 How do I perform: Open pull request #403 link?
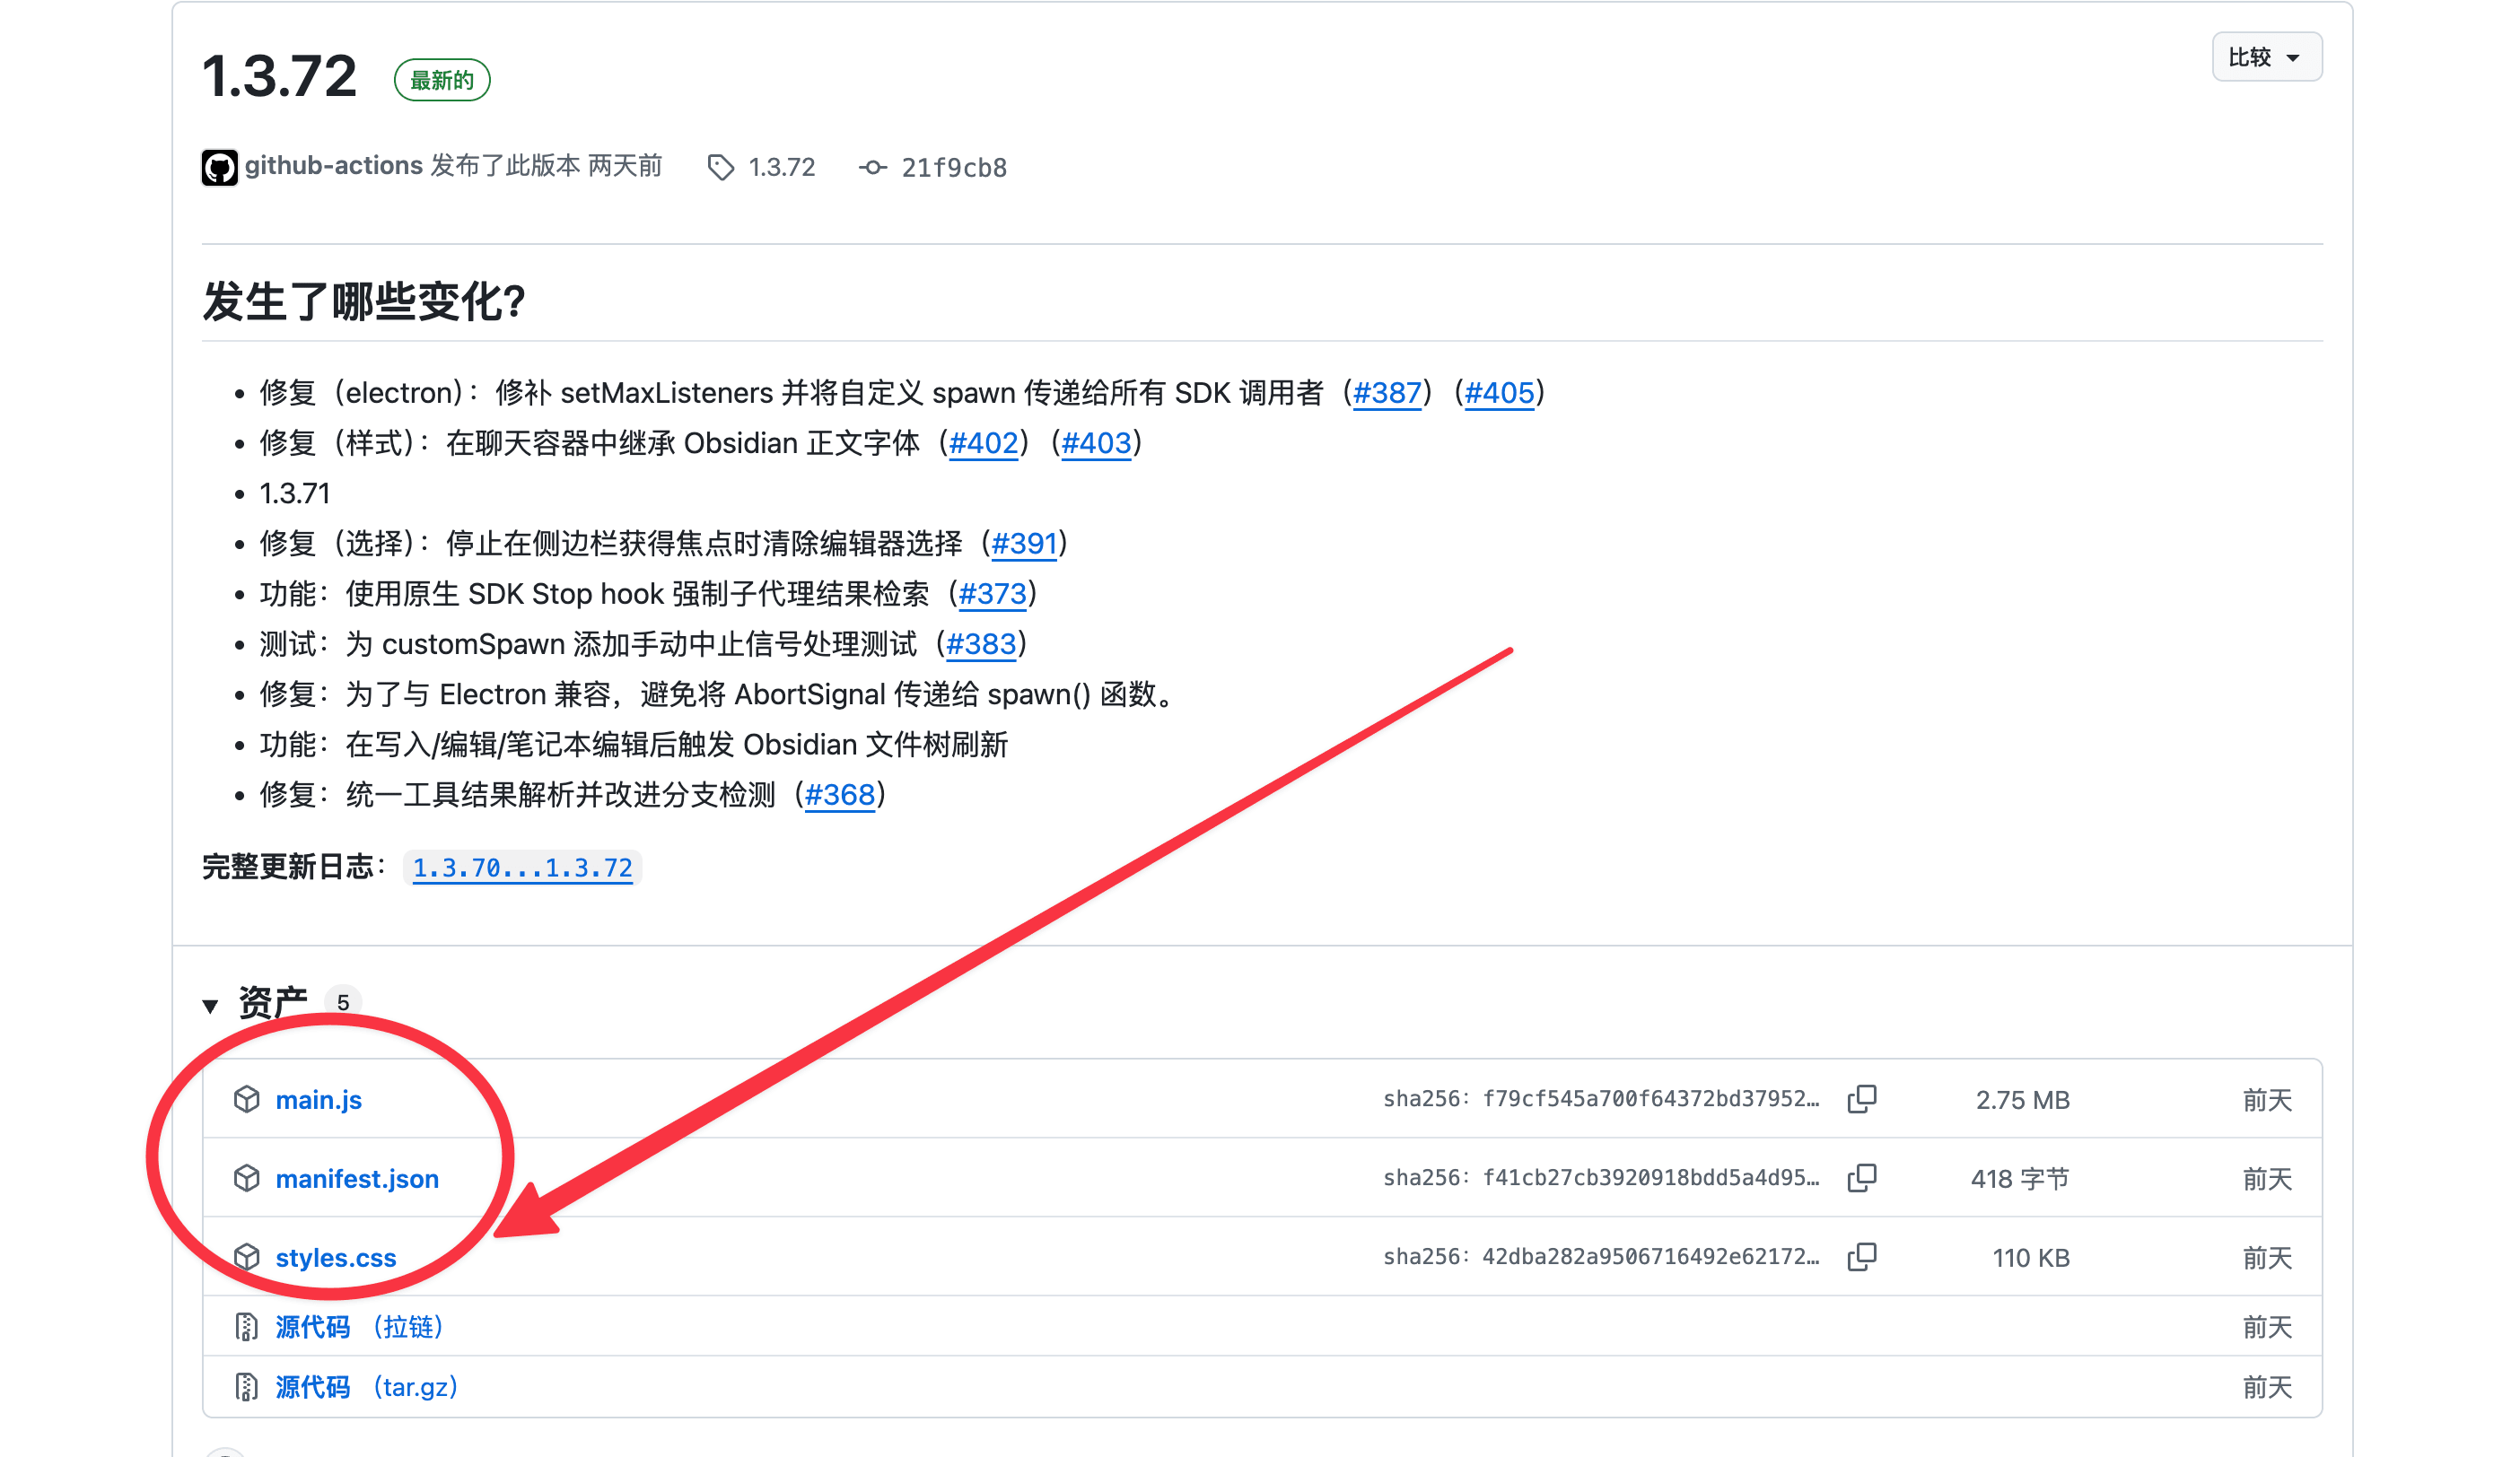(x=1095, y=443)
